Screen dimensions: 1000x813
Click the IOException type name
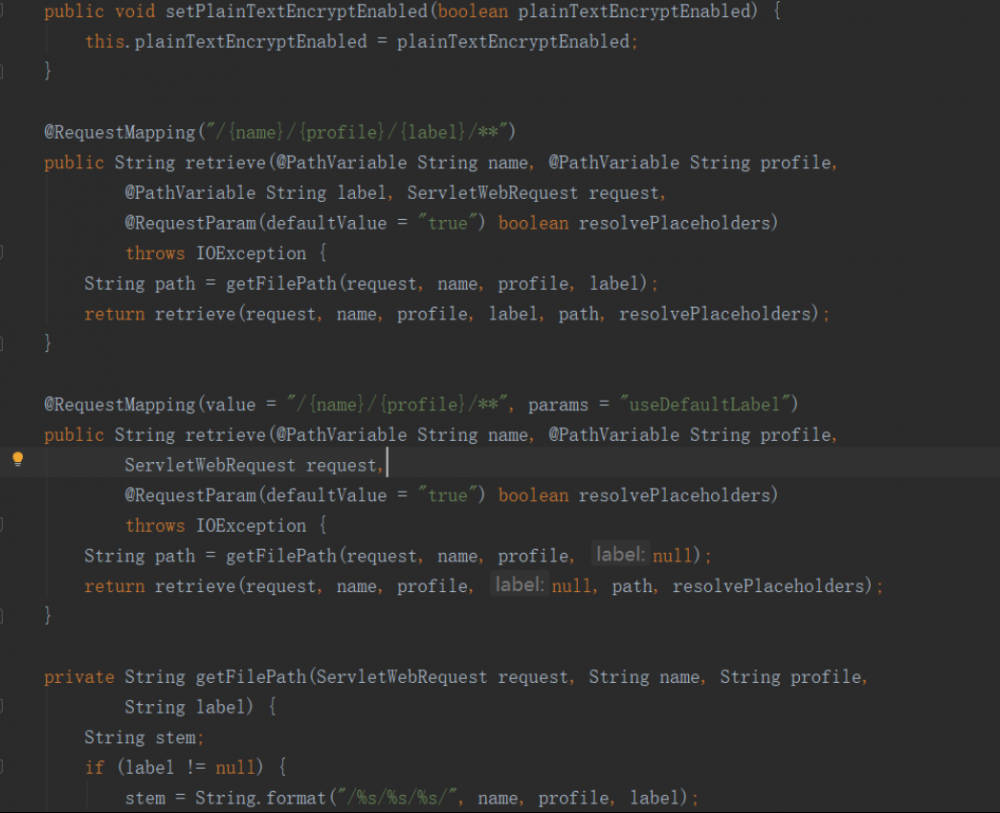[250, 253]
